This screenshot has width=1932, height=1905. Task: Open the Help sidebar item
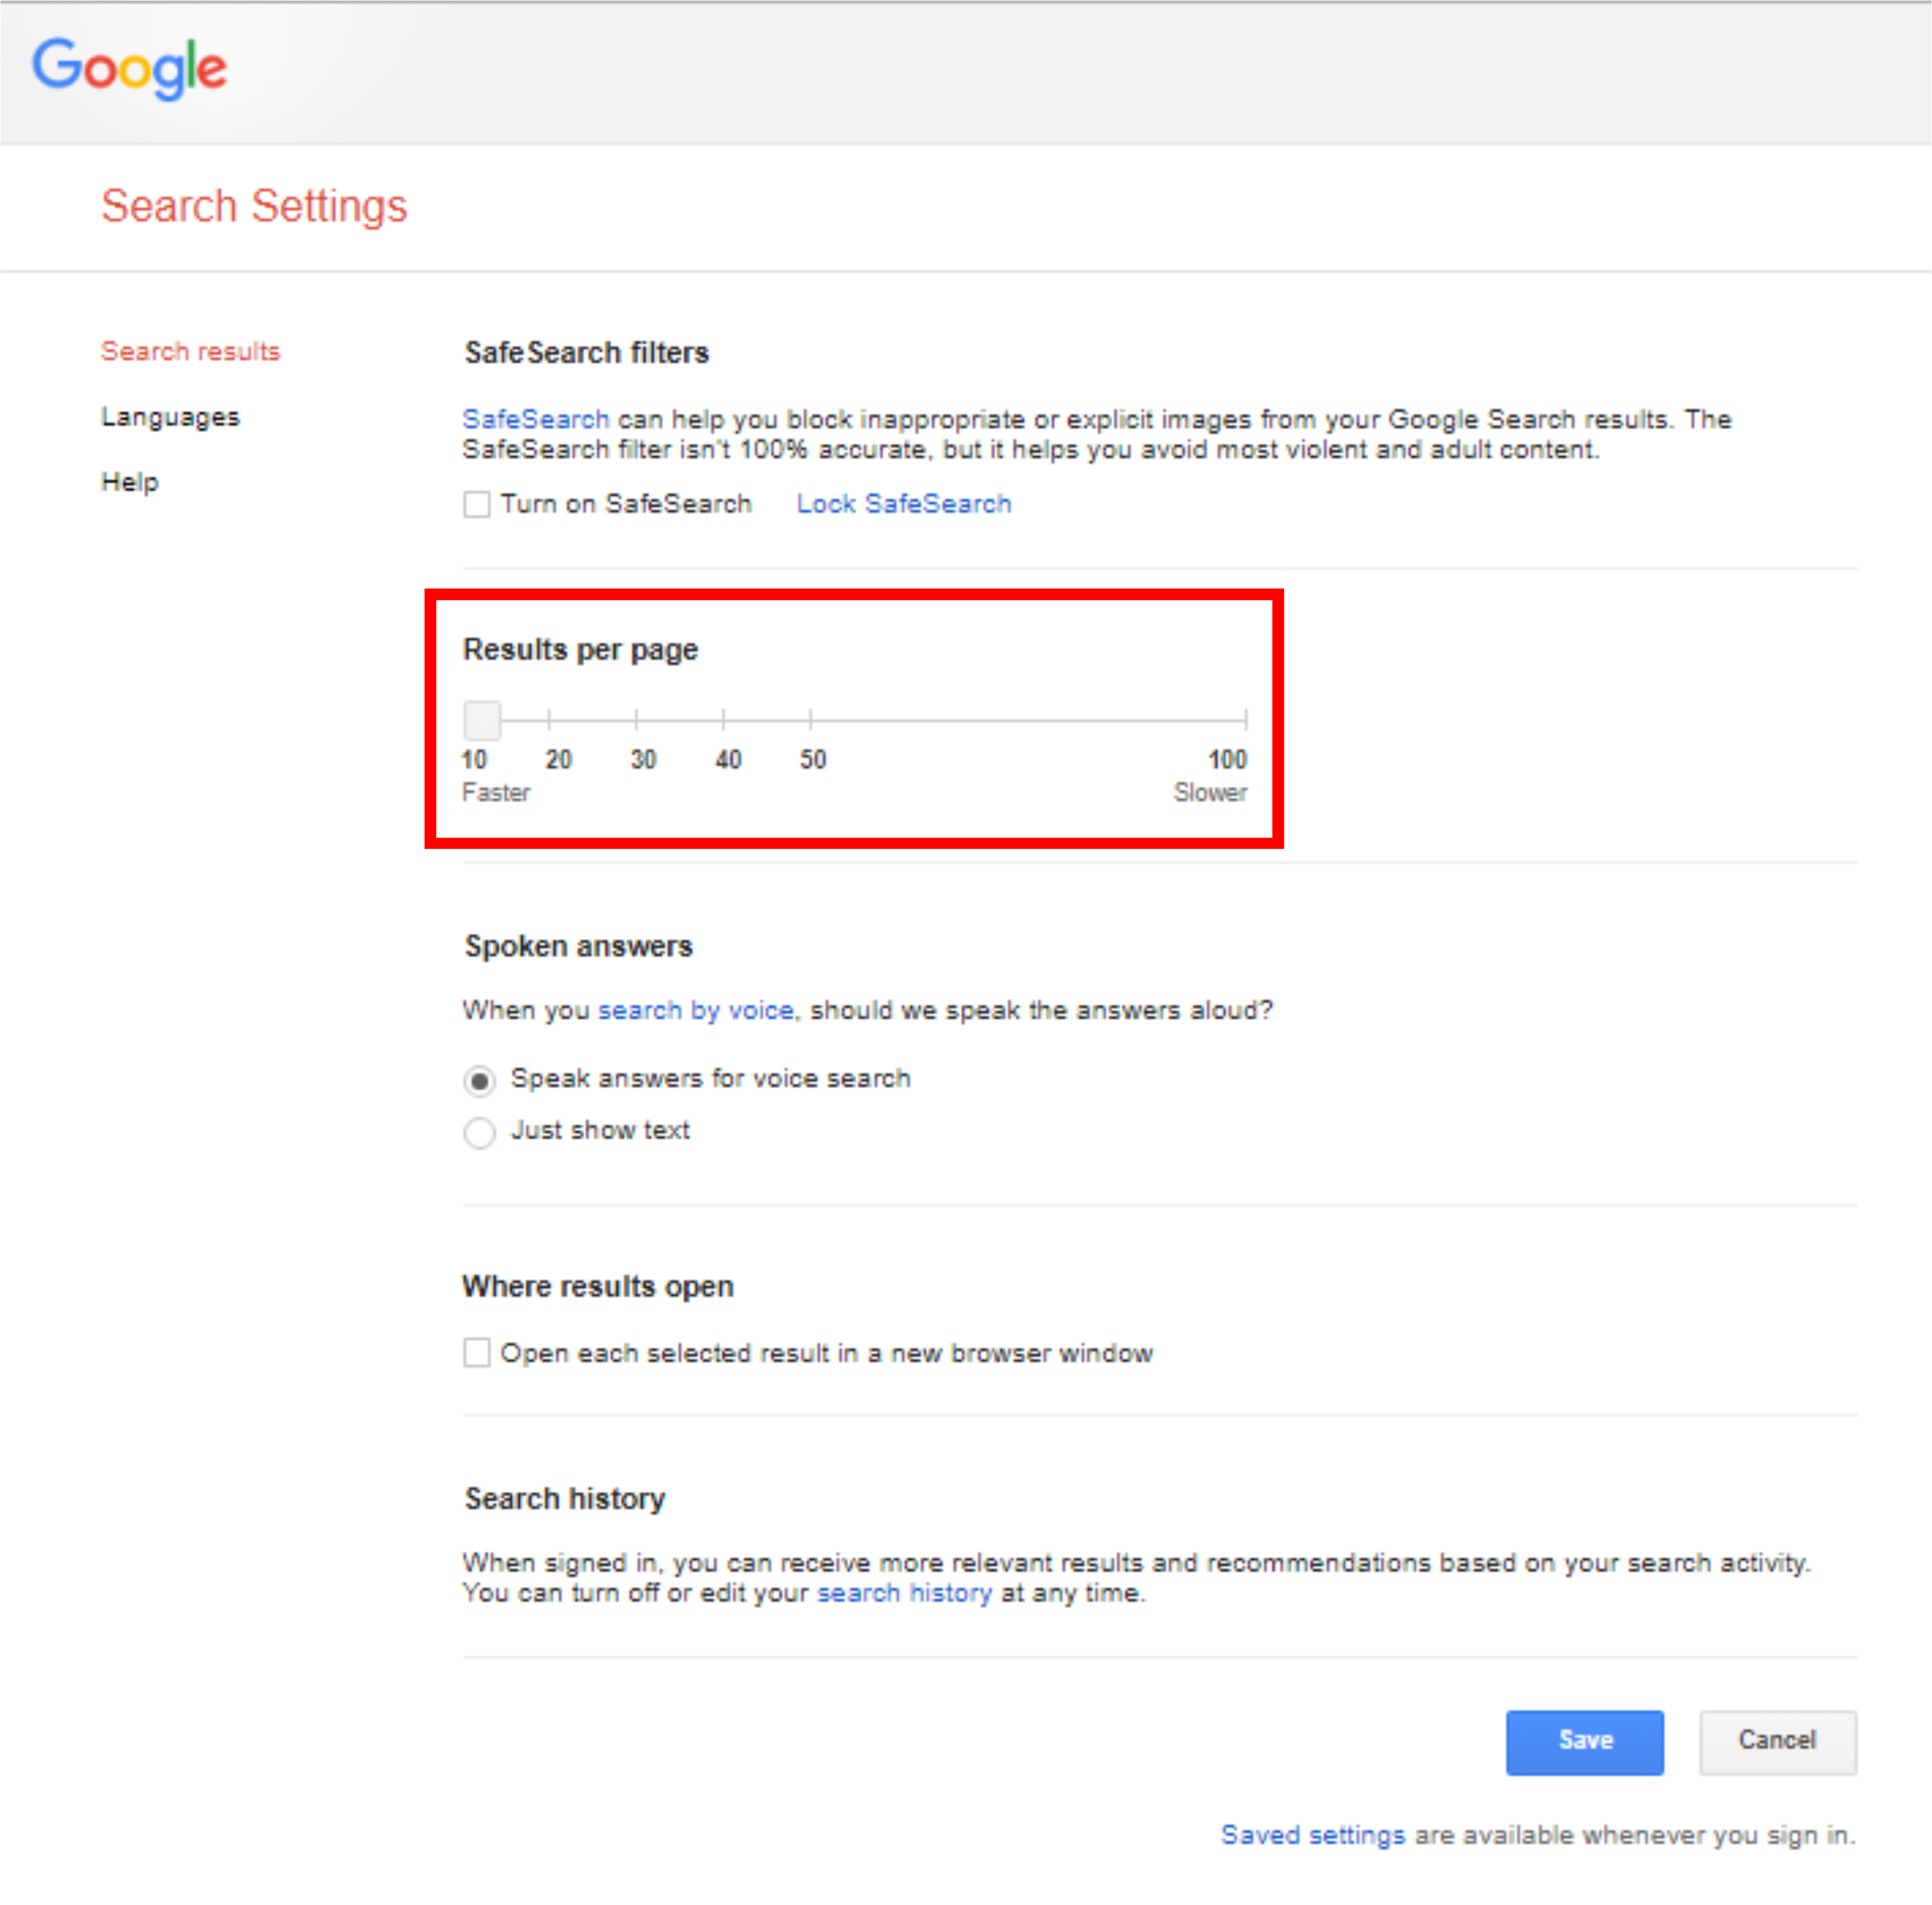click(130, 482)
